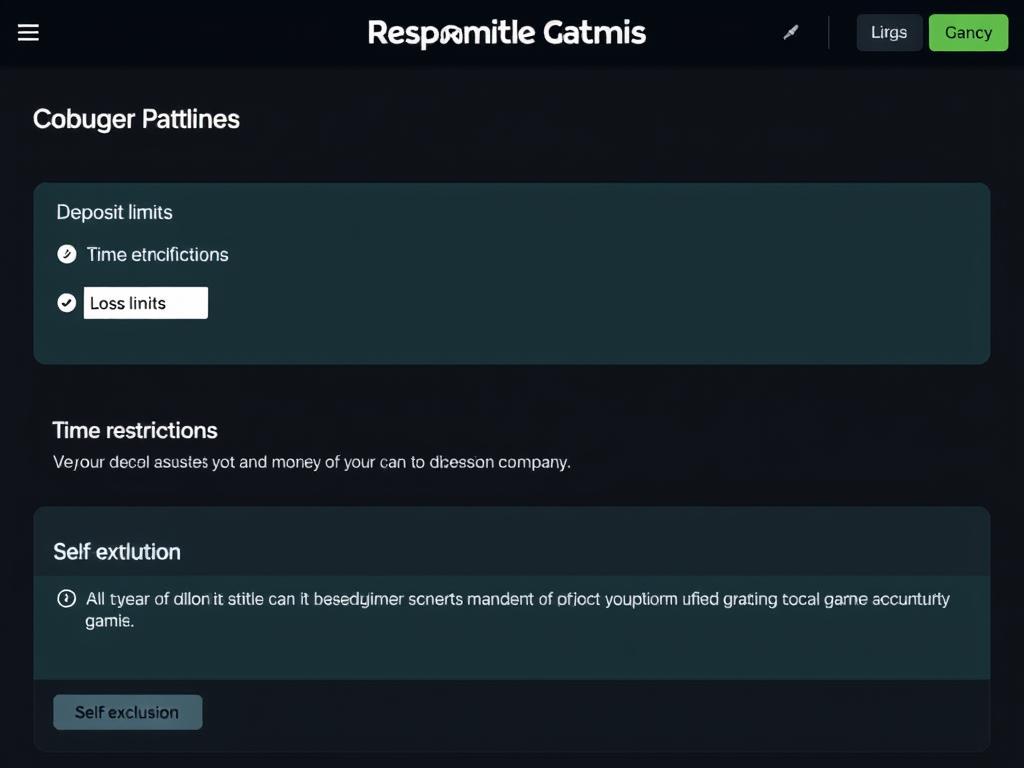Click the Respomitle Gatmis site title
The image size is (1024, 768).
coord(506,33)
